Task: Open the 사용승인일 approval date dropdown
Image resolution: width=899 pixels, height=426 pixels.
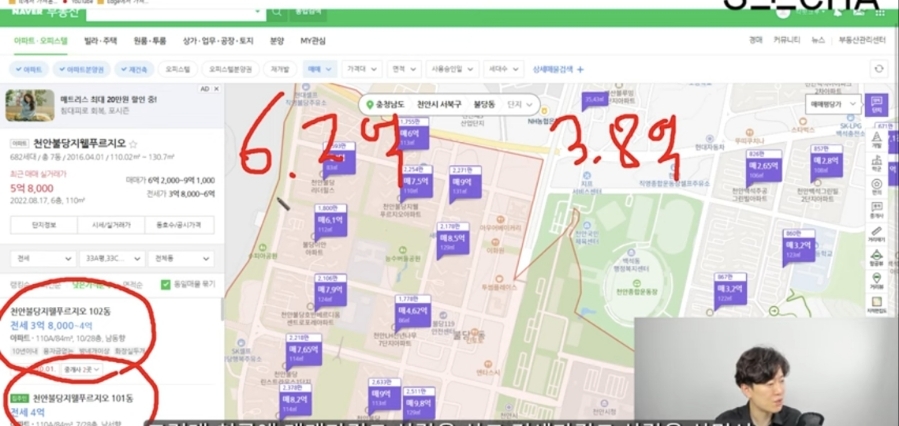Action: coord(452,69)
